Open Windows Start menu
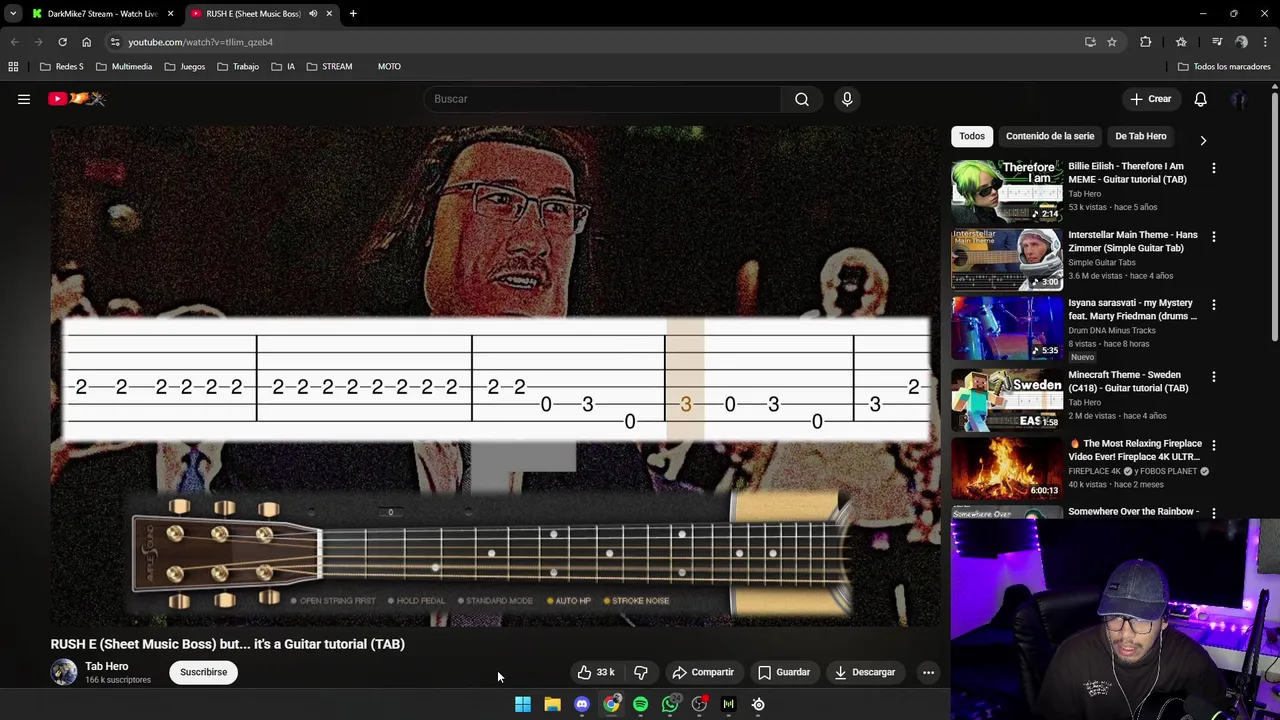 pyautogui.click(x=523, y=705)
